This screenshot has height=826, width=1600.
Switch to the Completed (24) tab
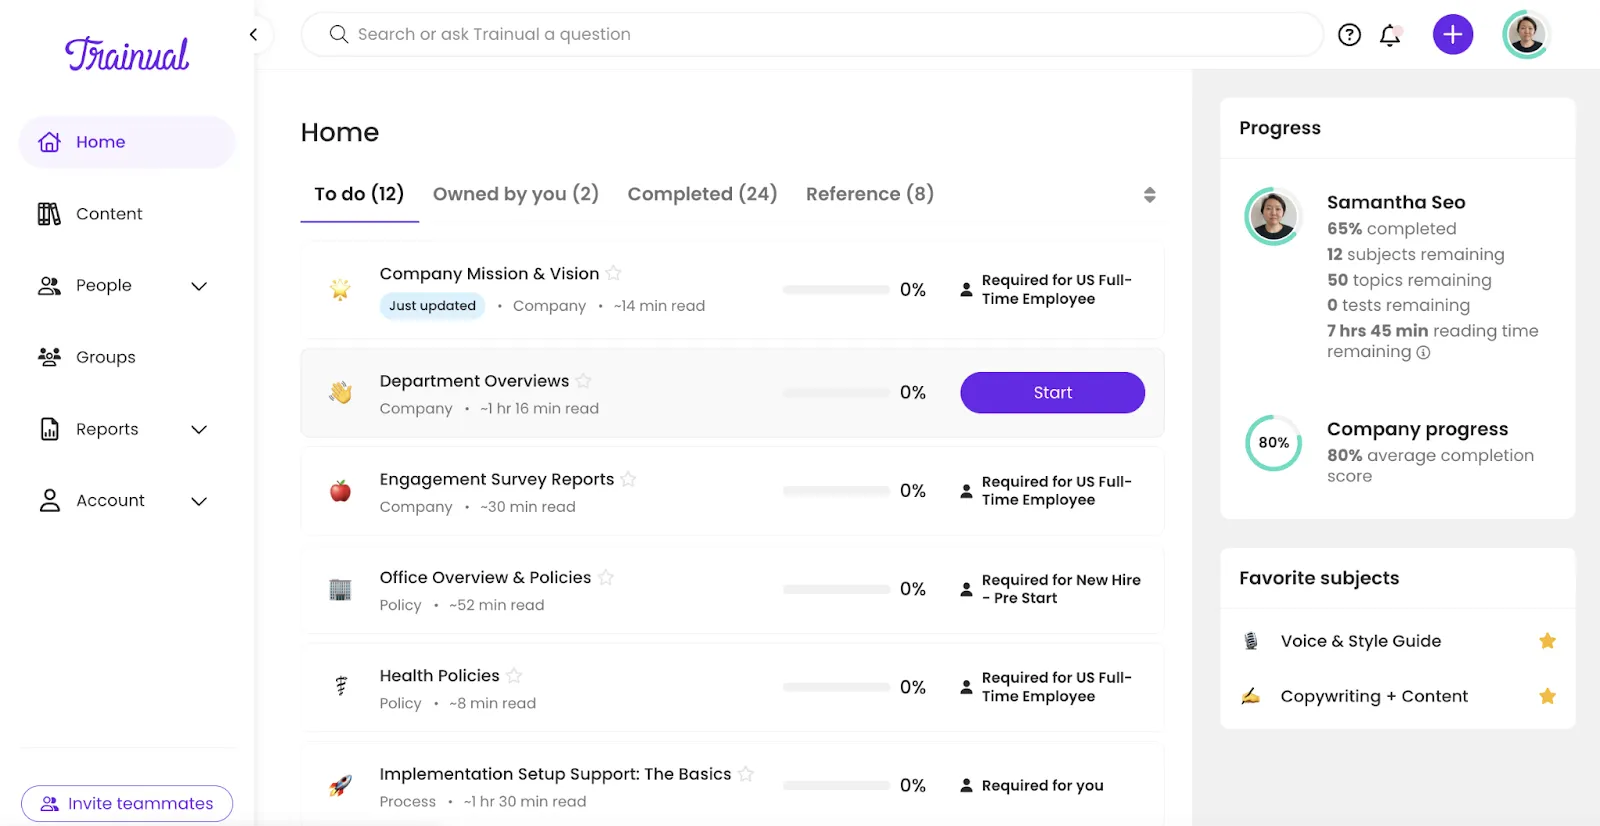point(702,194)
